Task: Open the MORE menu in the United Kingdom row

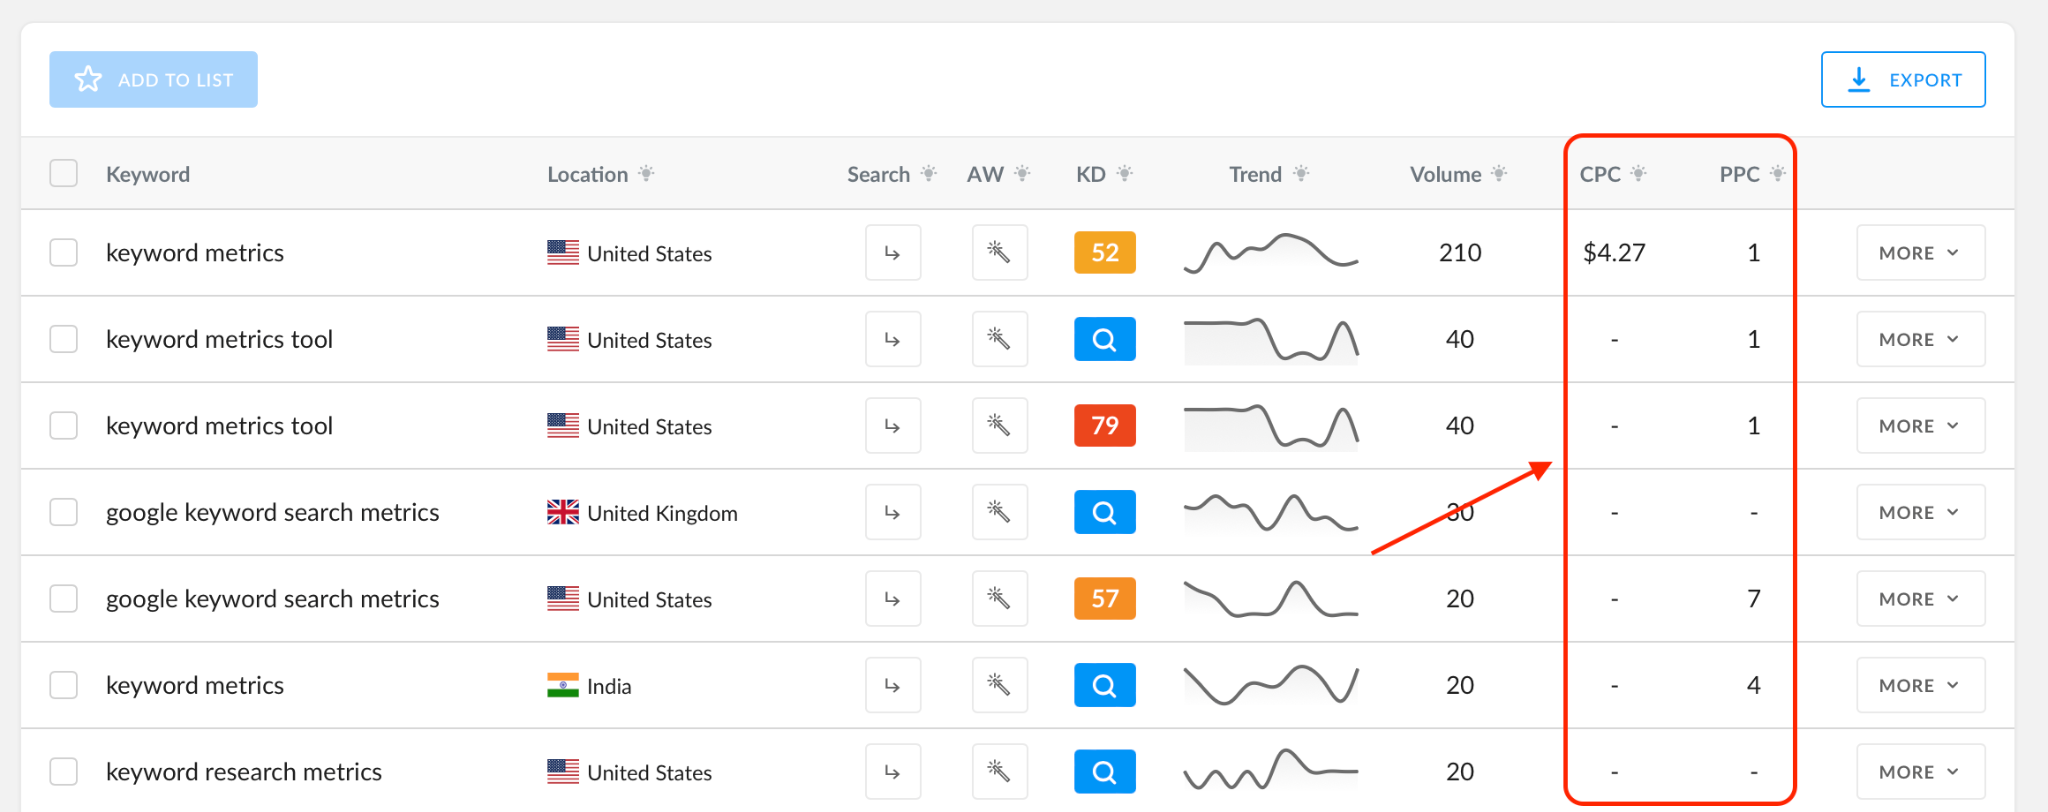Action: point(1920,512)
